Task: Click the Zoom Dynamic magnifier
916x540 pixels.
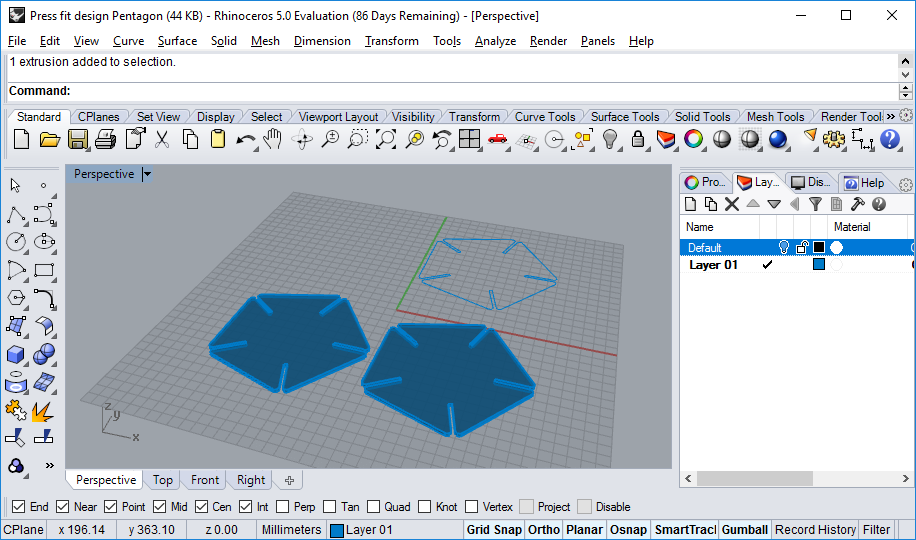Action: click(330, 140)
